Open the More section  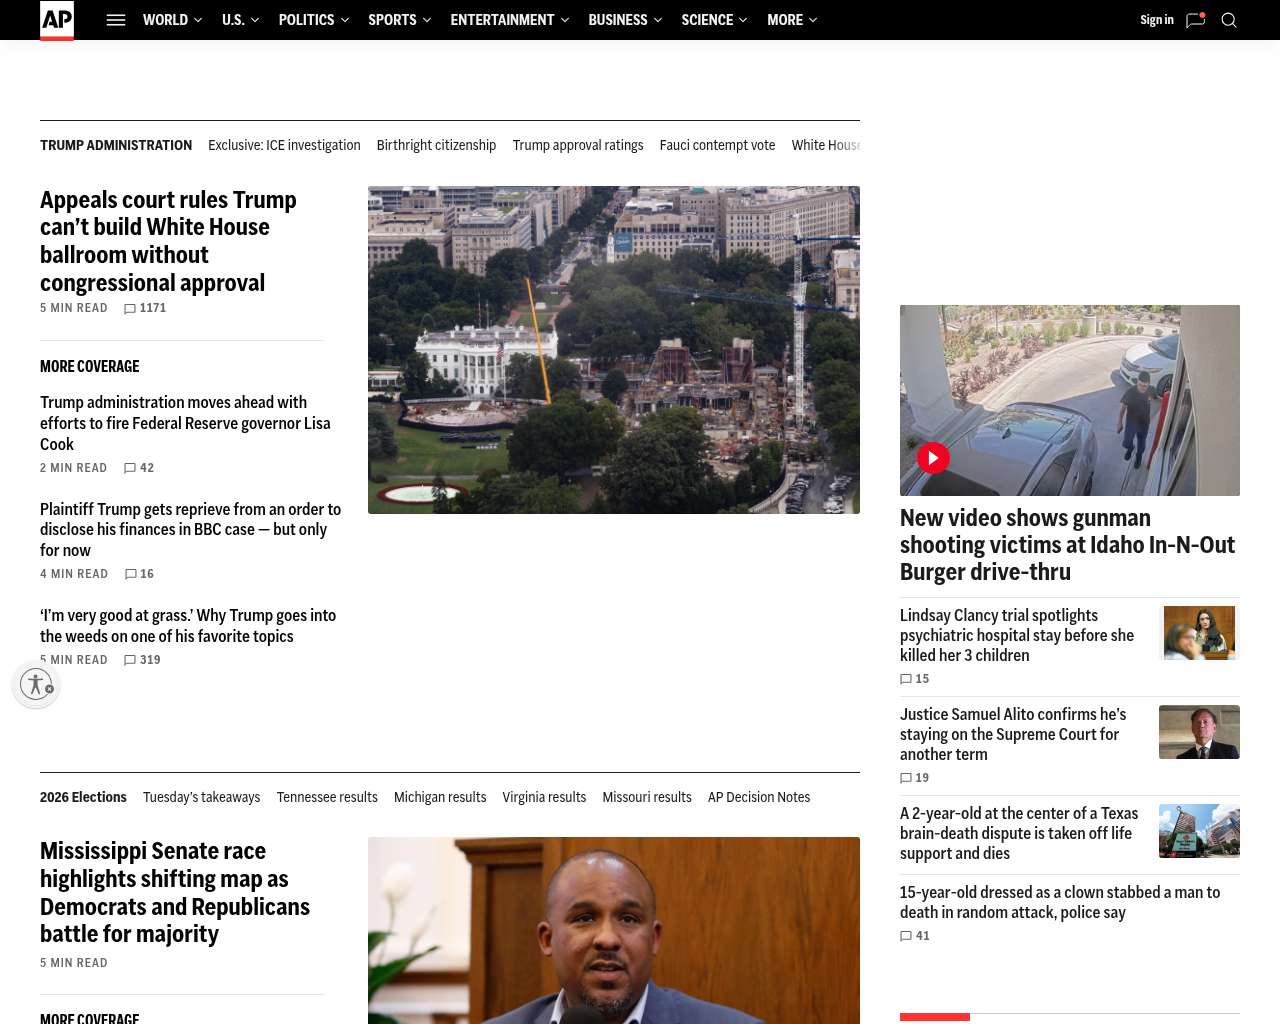pos(785,20)
